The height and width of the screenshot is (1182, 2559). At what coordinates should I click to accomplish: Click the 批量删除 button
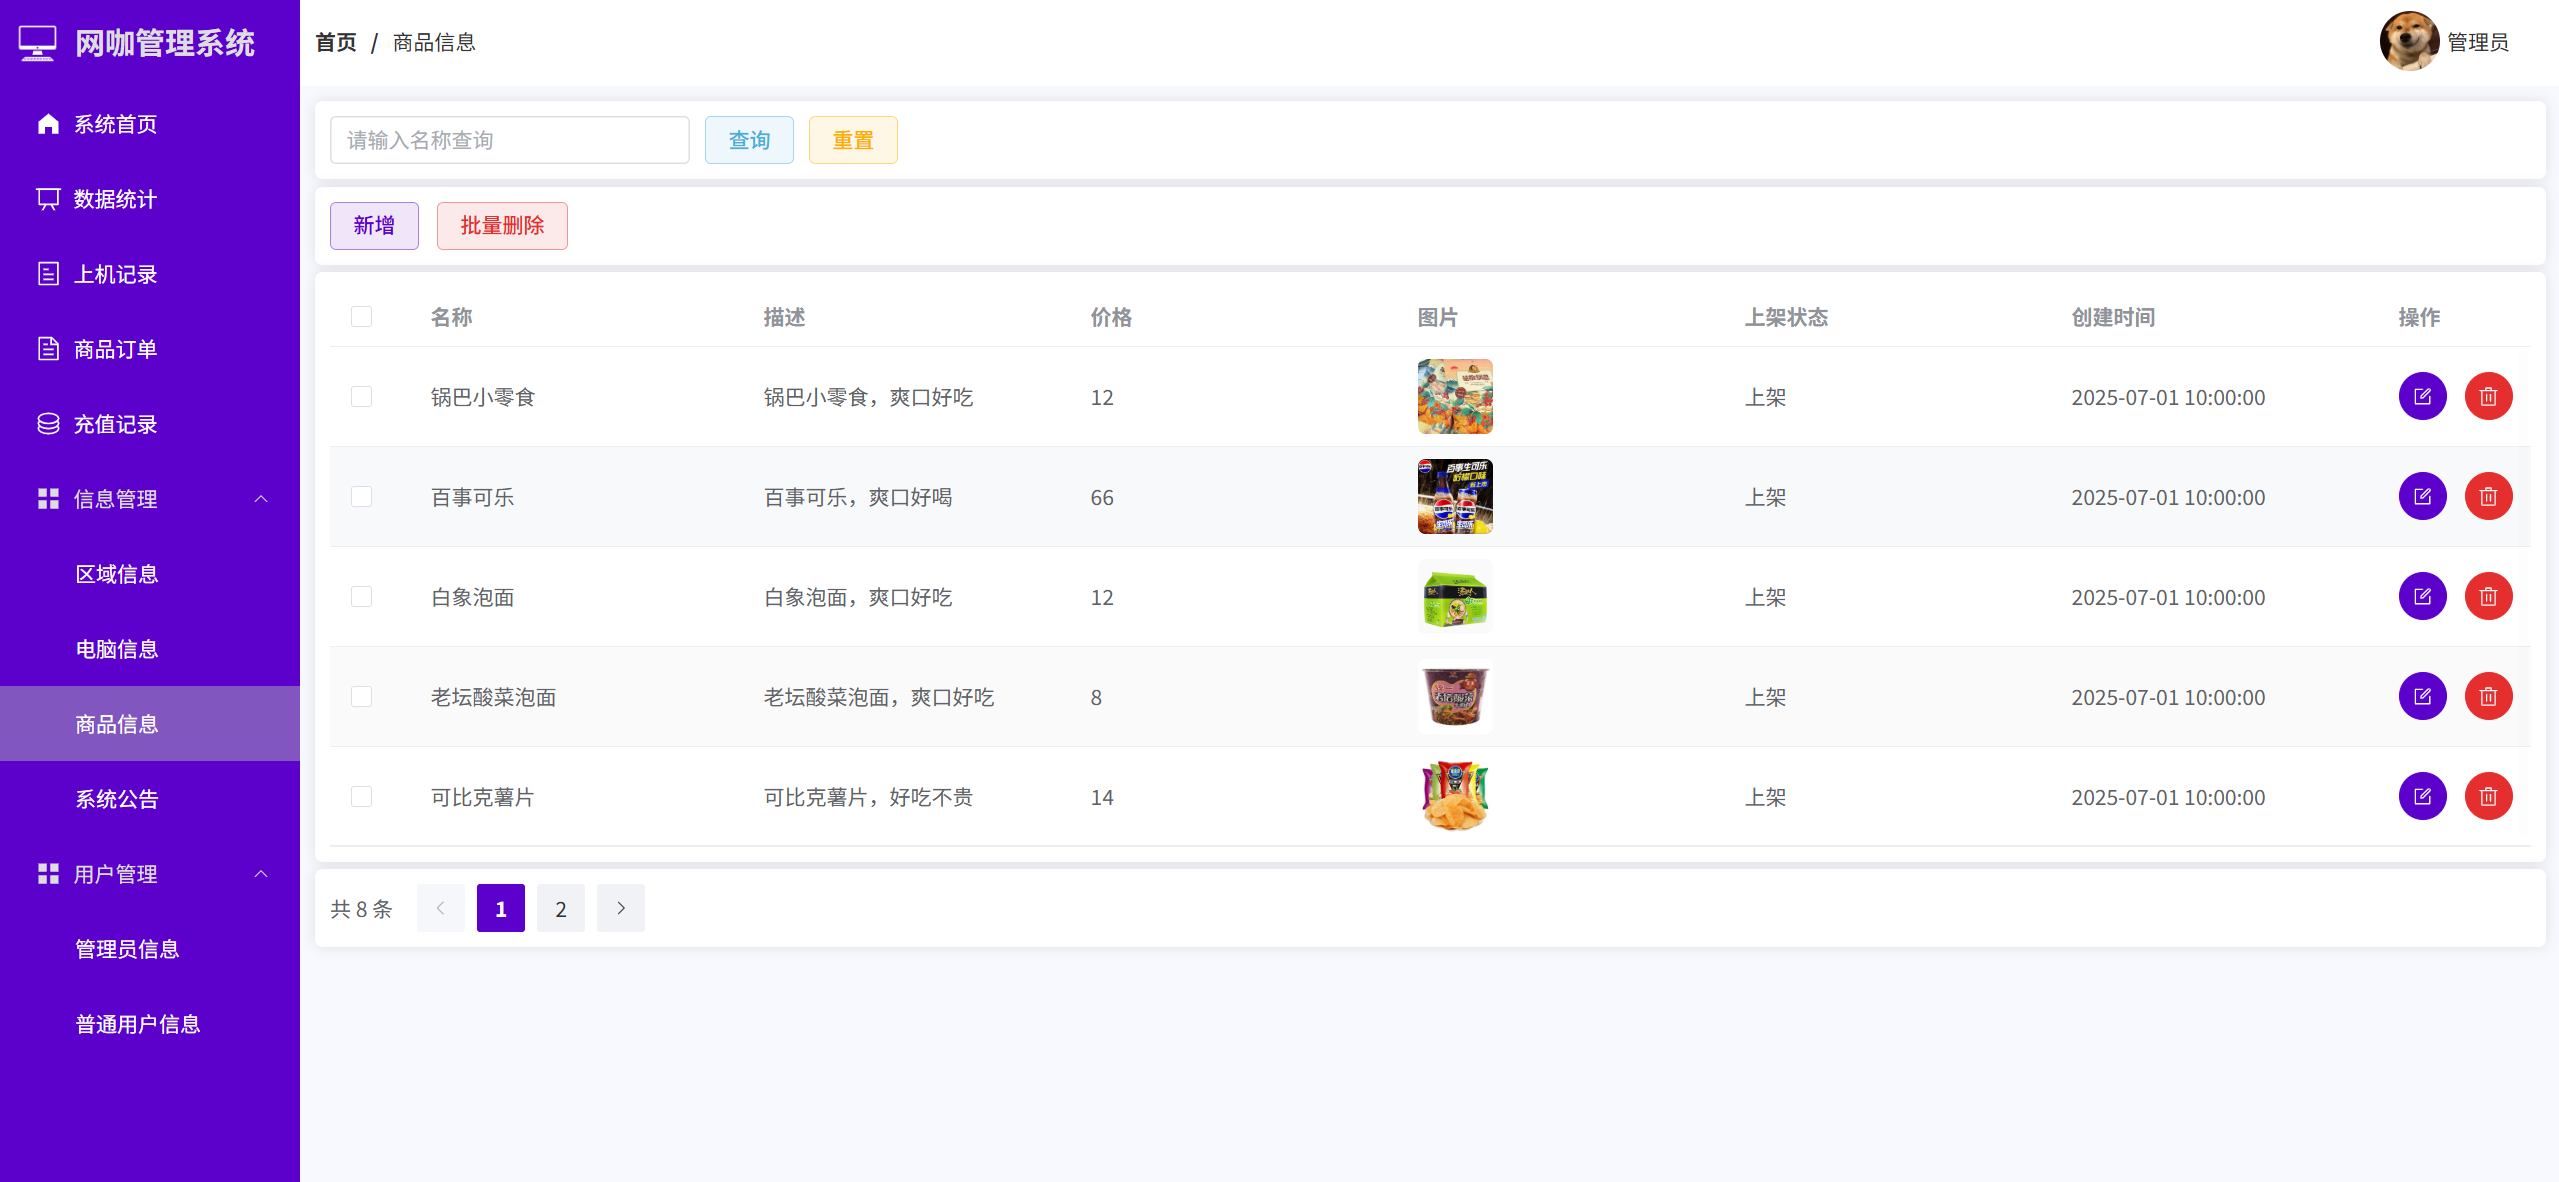(x=502, y=226)
